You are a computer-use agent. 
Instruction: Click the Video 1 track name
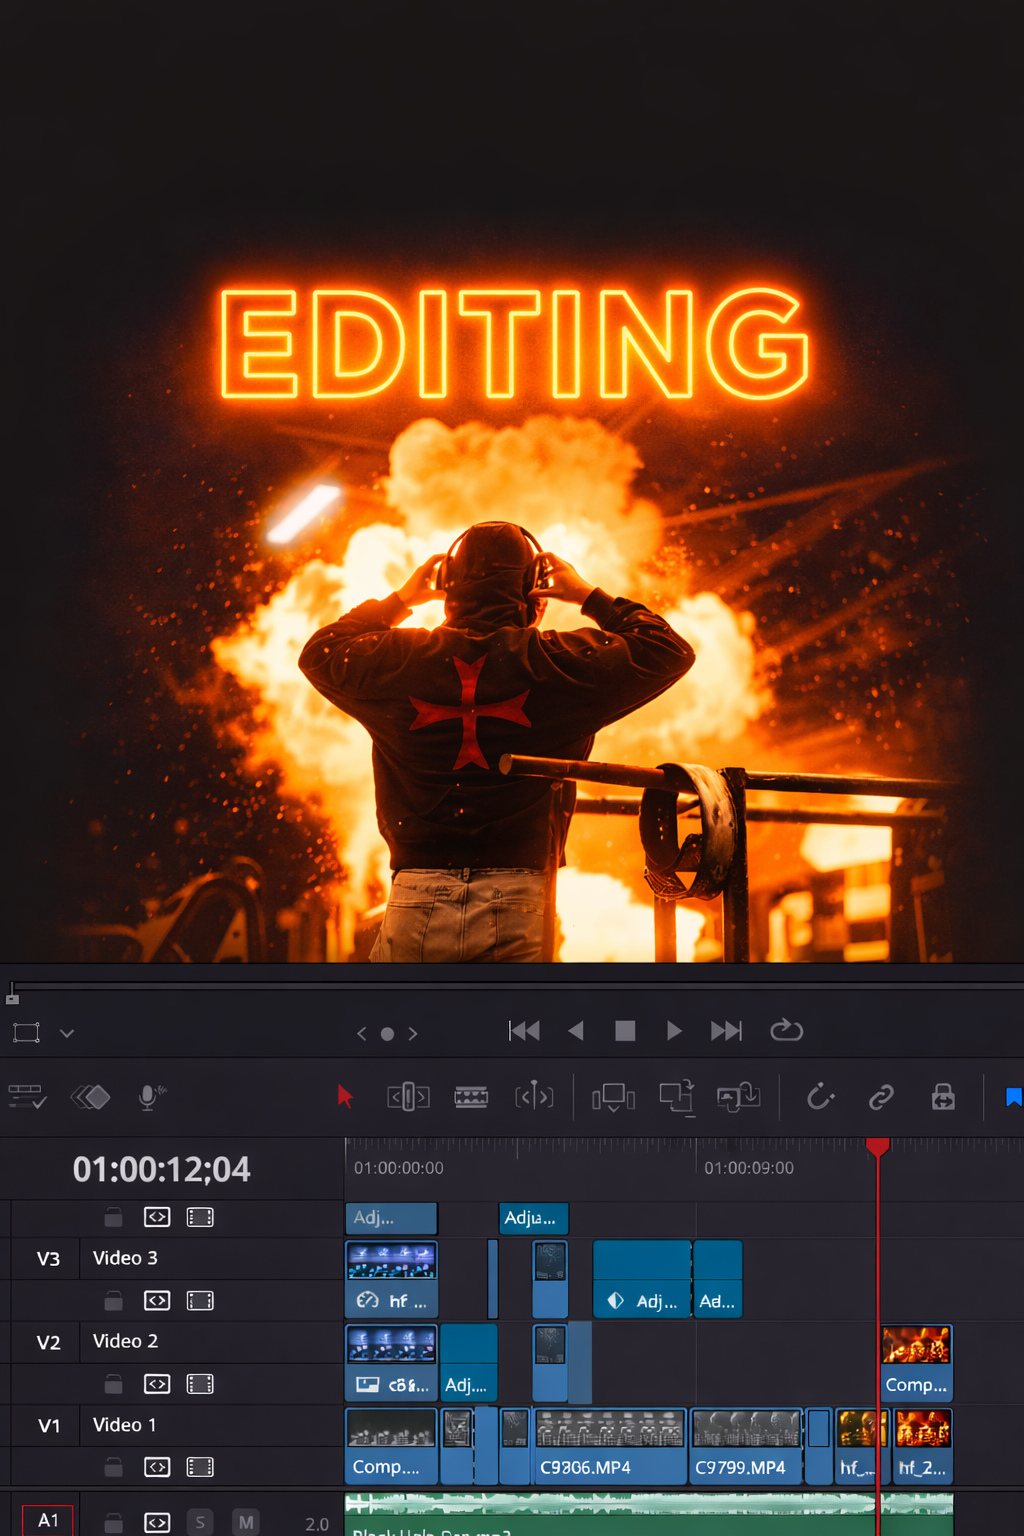pyautogui.click(x=124, y=1424)
